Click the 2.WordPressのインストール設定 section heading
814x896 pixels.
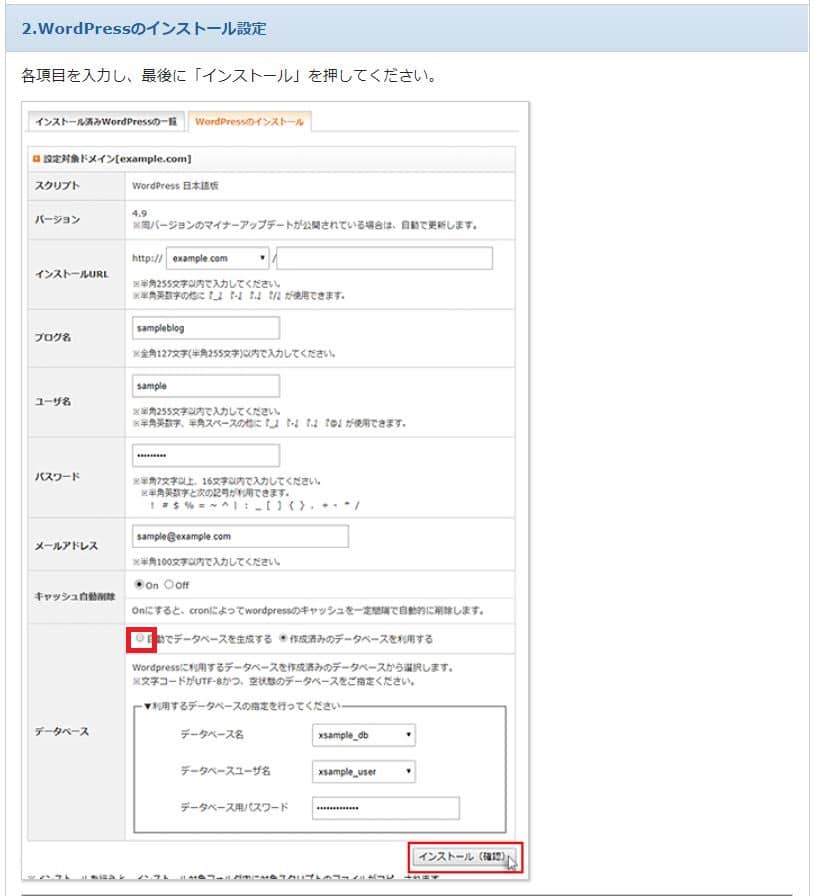(x=144, y=28)
